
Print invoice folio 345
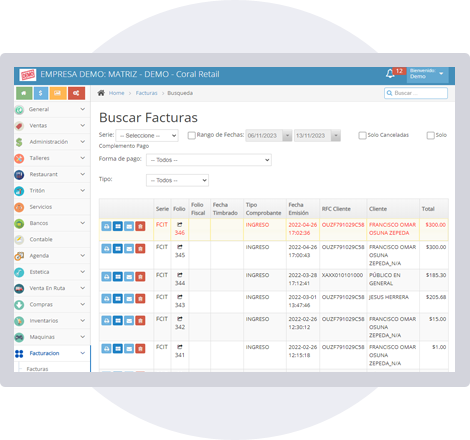pyautogui.click(x=106, y=249)
